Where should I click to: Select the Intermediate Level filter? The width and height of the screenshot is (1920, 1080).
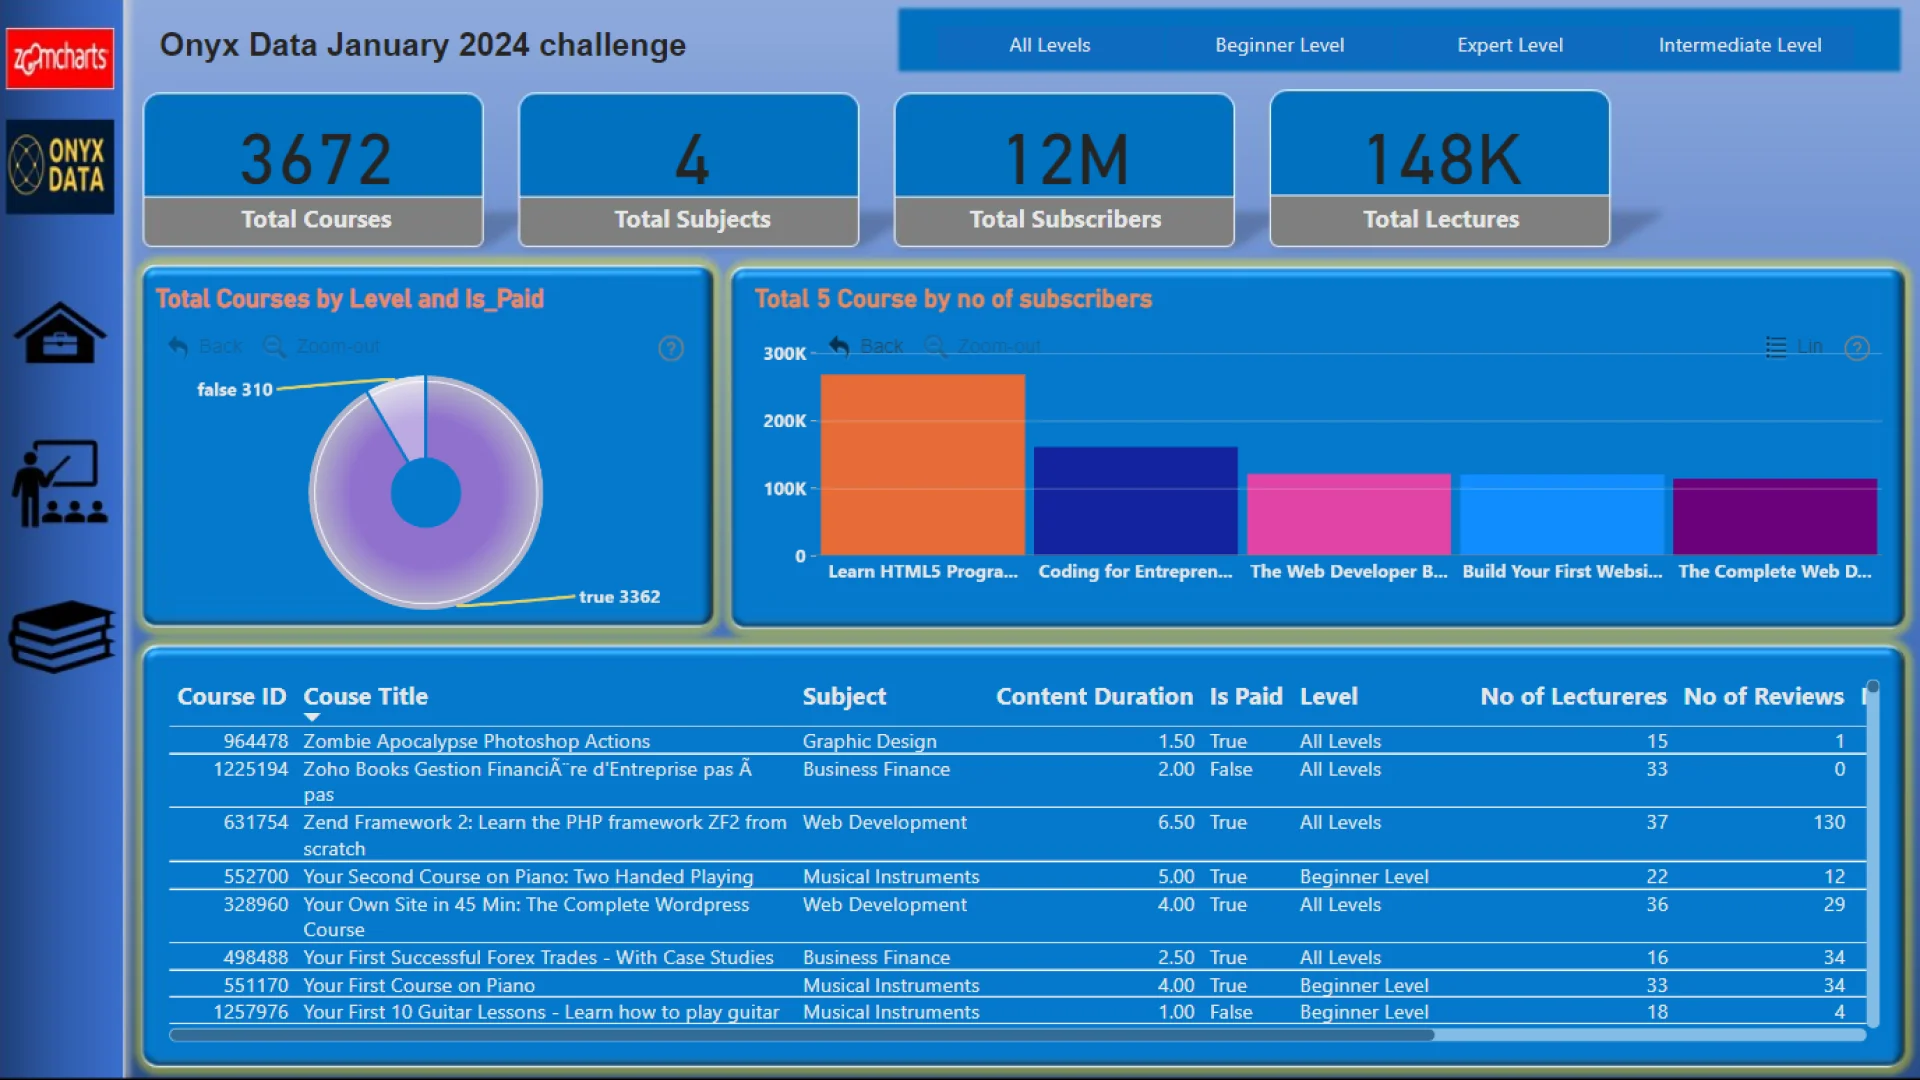[1739, 45]
